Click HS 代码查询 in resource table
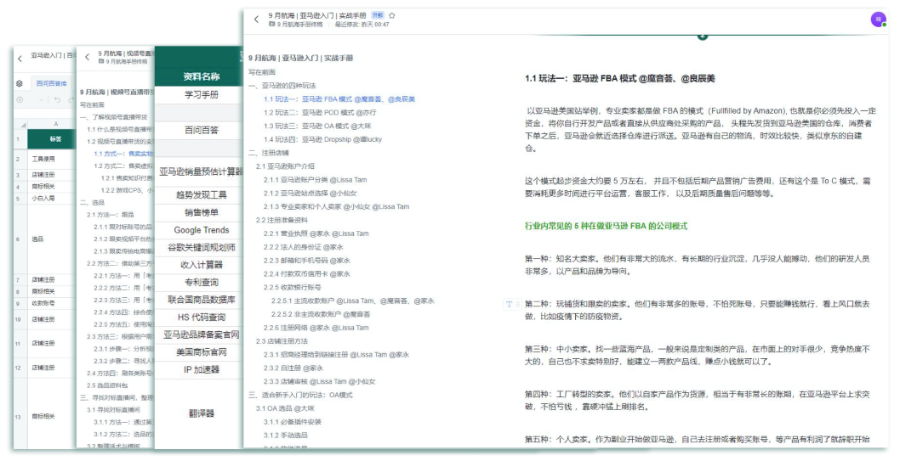Viewport: 900px width, 461px height. (x=201, y=317)
